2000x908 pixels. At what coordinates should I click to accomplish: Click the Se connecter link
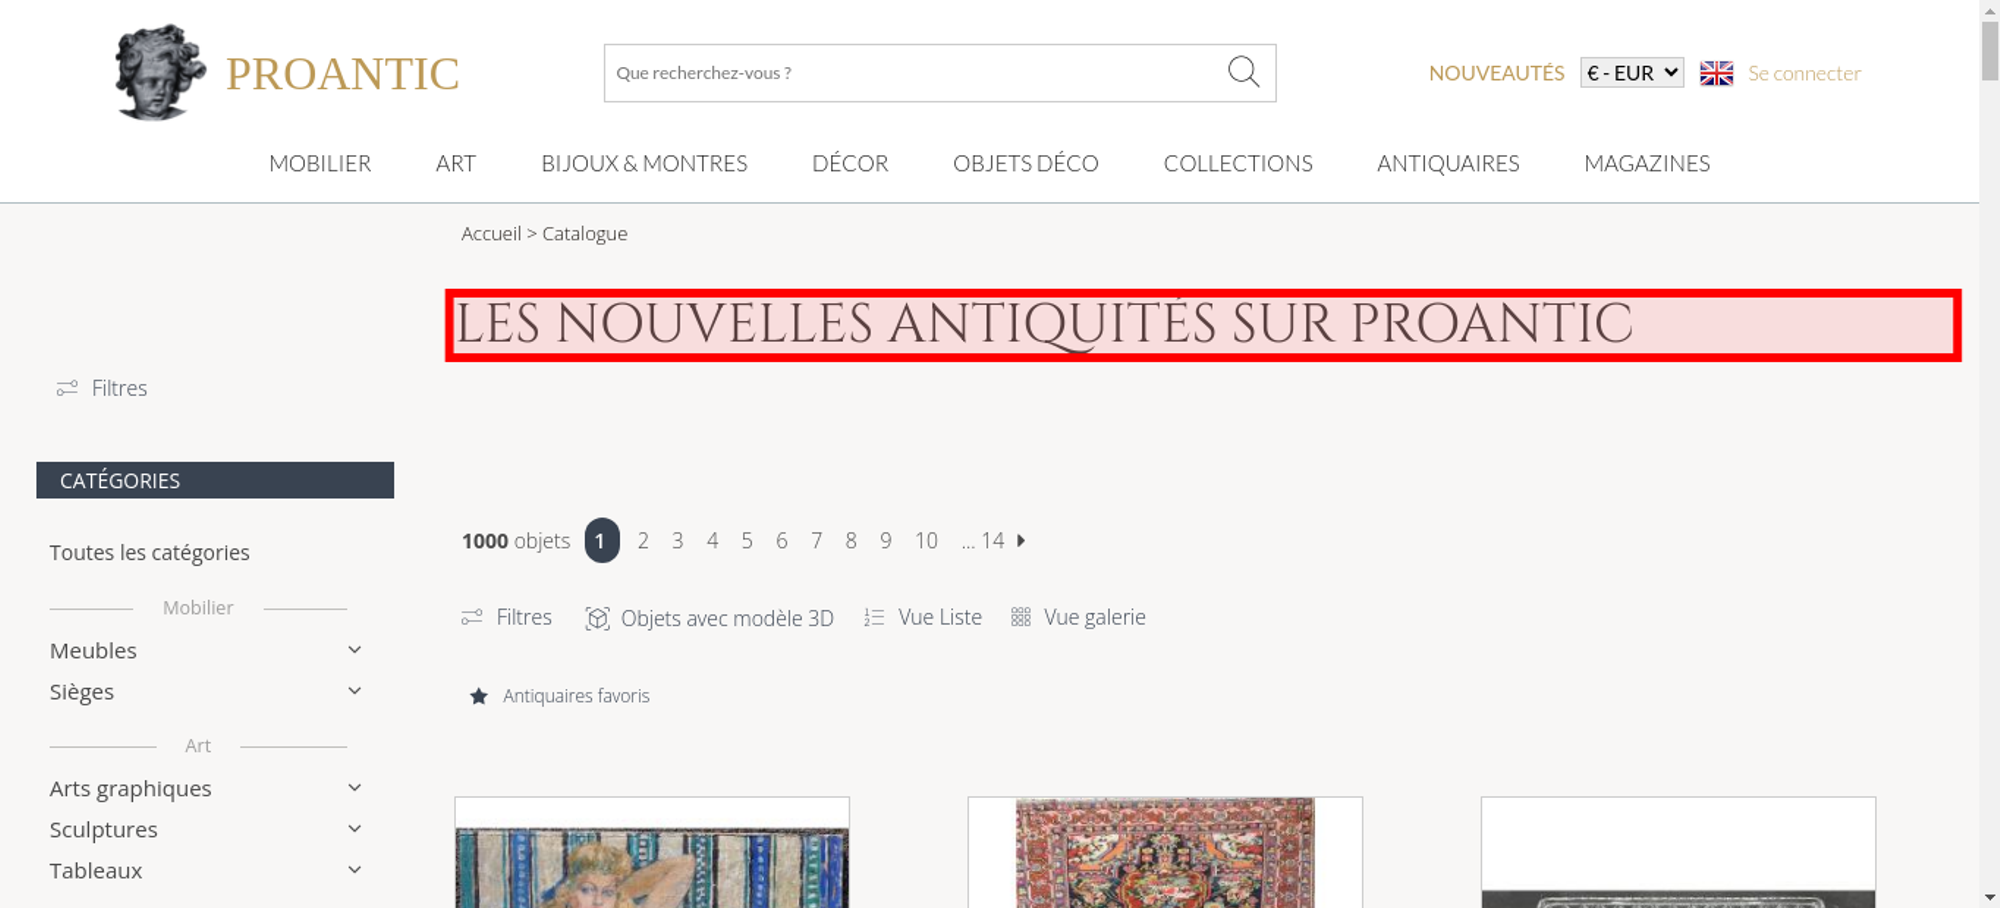coord(1804,73)
